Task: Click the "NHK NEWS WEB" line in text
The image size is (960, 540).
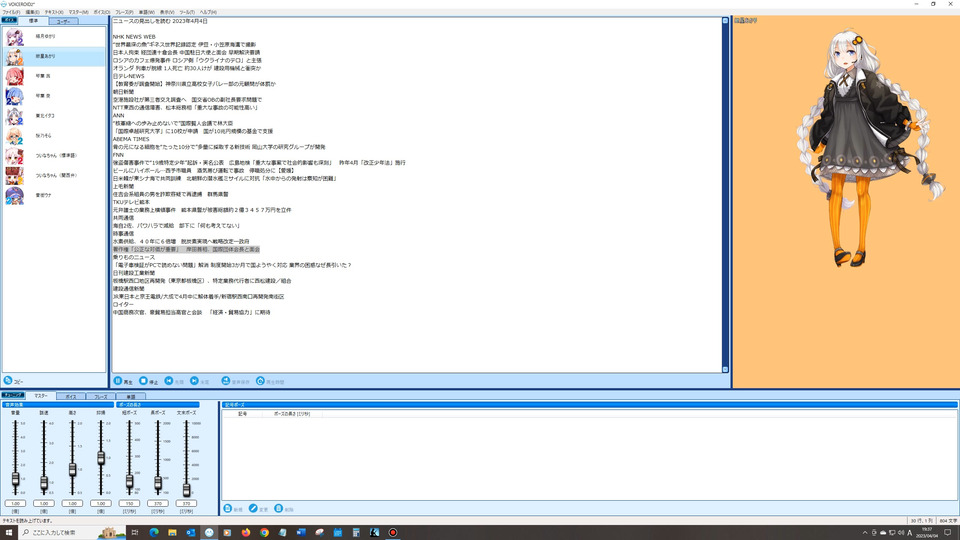Action: (x=134, y=37)
